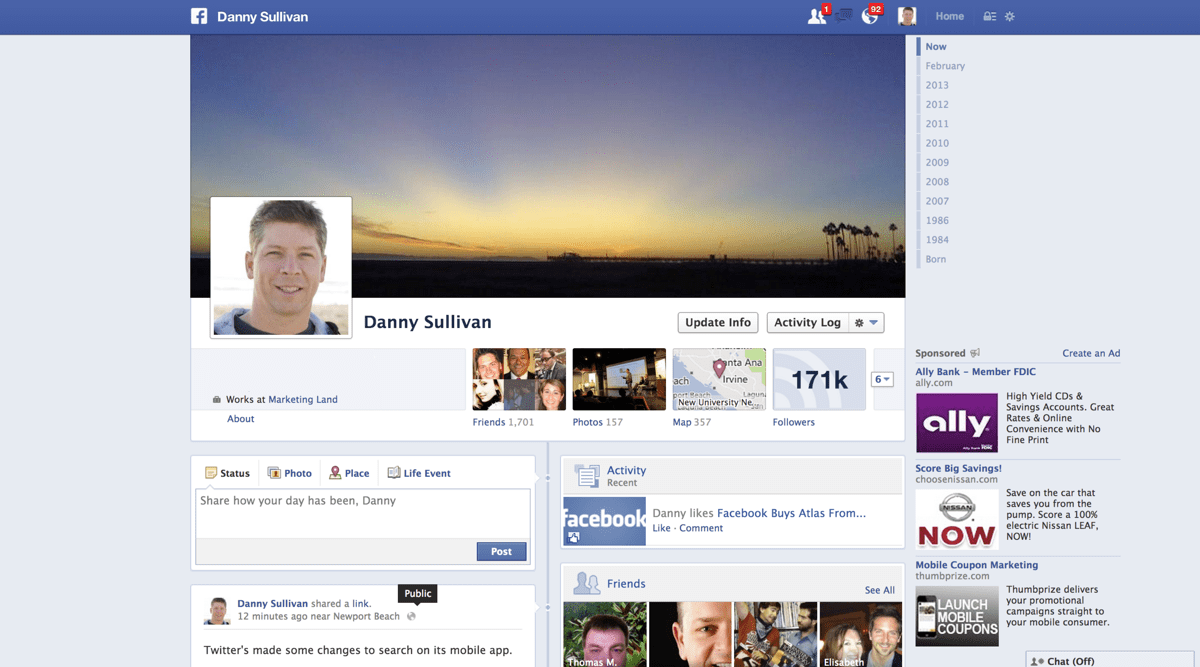Click the Friends section people icon
Image resolution: width=1200 pixels, height=667 pixels.
(x=587, y=583)
